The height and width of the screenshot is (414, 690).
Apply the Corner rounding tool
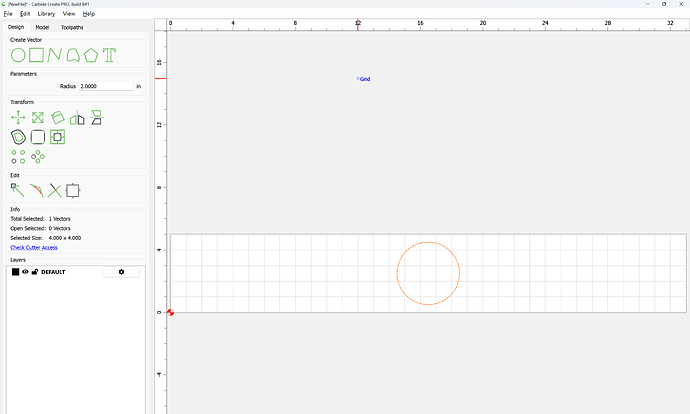pyautogui.click(x=38, y=137)
